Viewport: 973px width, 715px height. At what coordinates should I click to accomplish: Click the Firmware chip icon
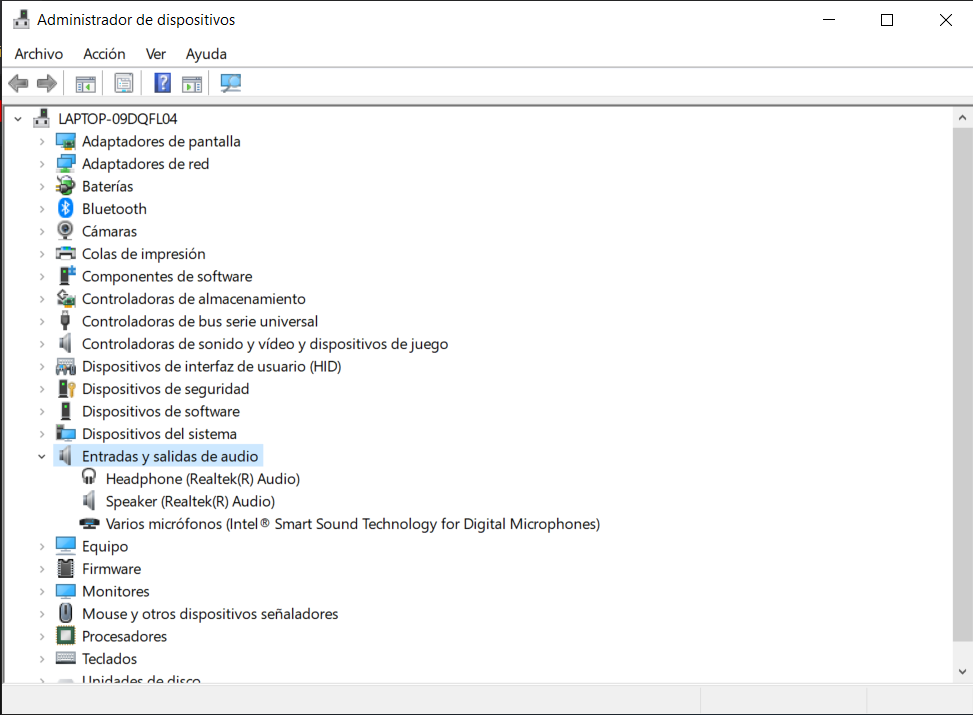(65, 569)
